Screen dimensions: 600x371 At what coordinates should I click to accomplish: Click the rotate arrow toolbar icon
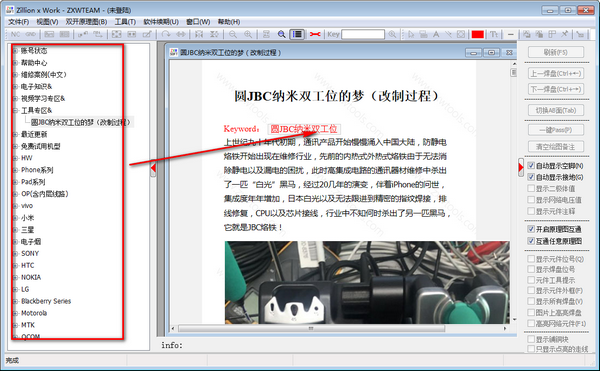click(165, 34)
